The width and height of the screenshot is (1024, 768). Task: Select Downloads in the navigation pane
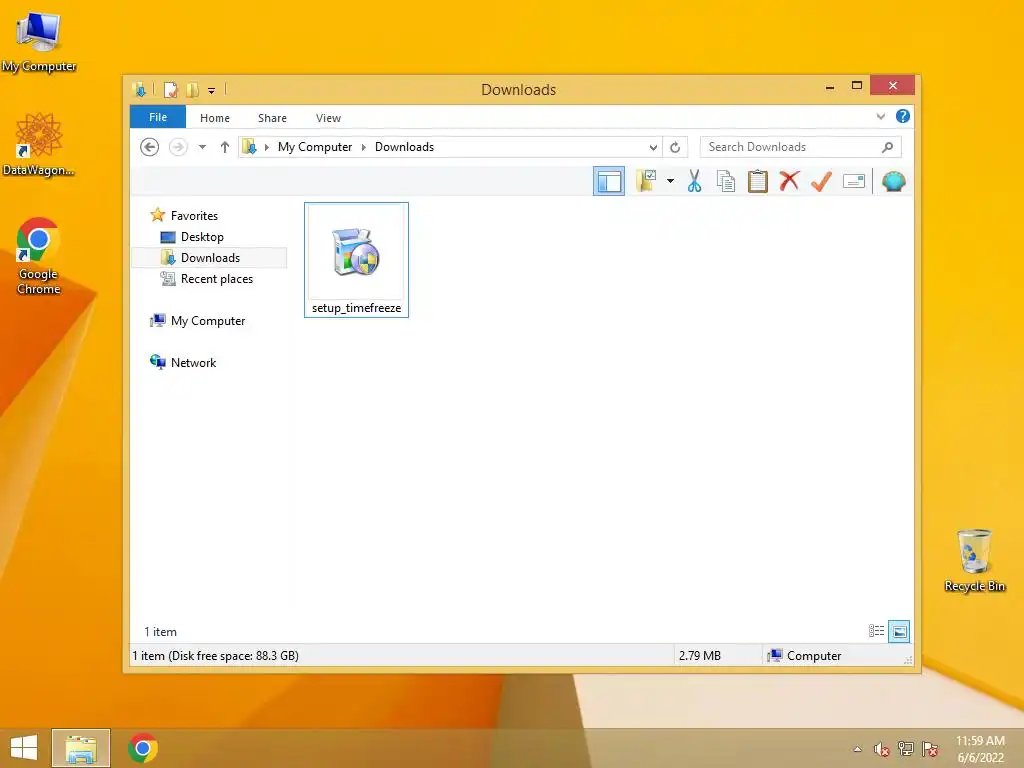point(210,257)
